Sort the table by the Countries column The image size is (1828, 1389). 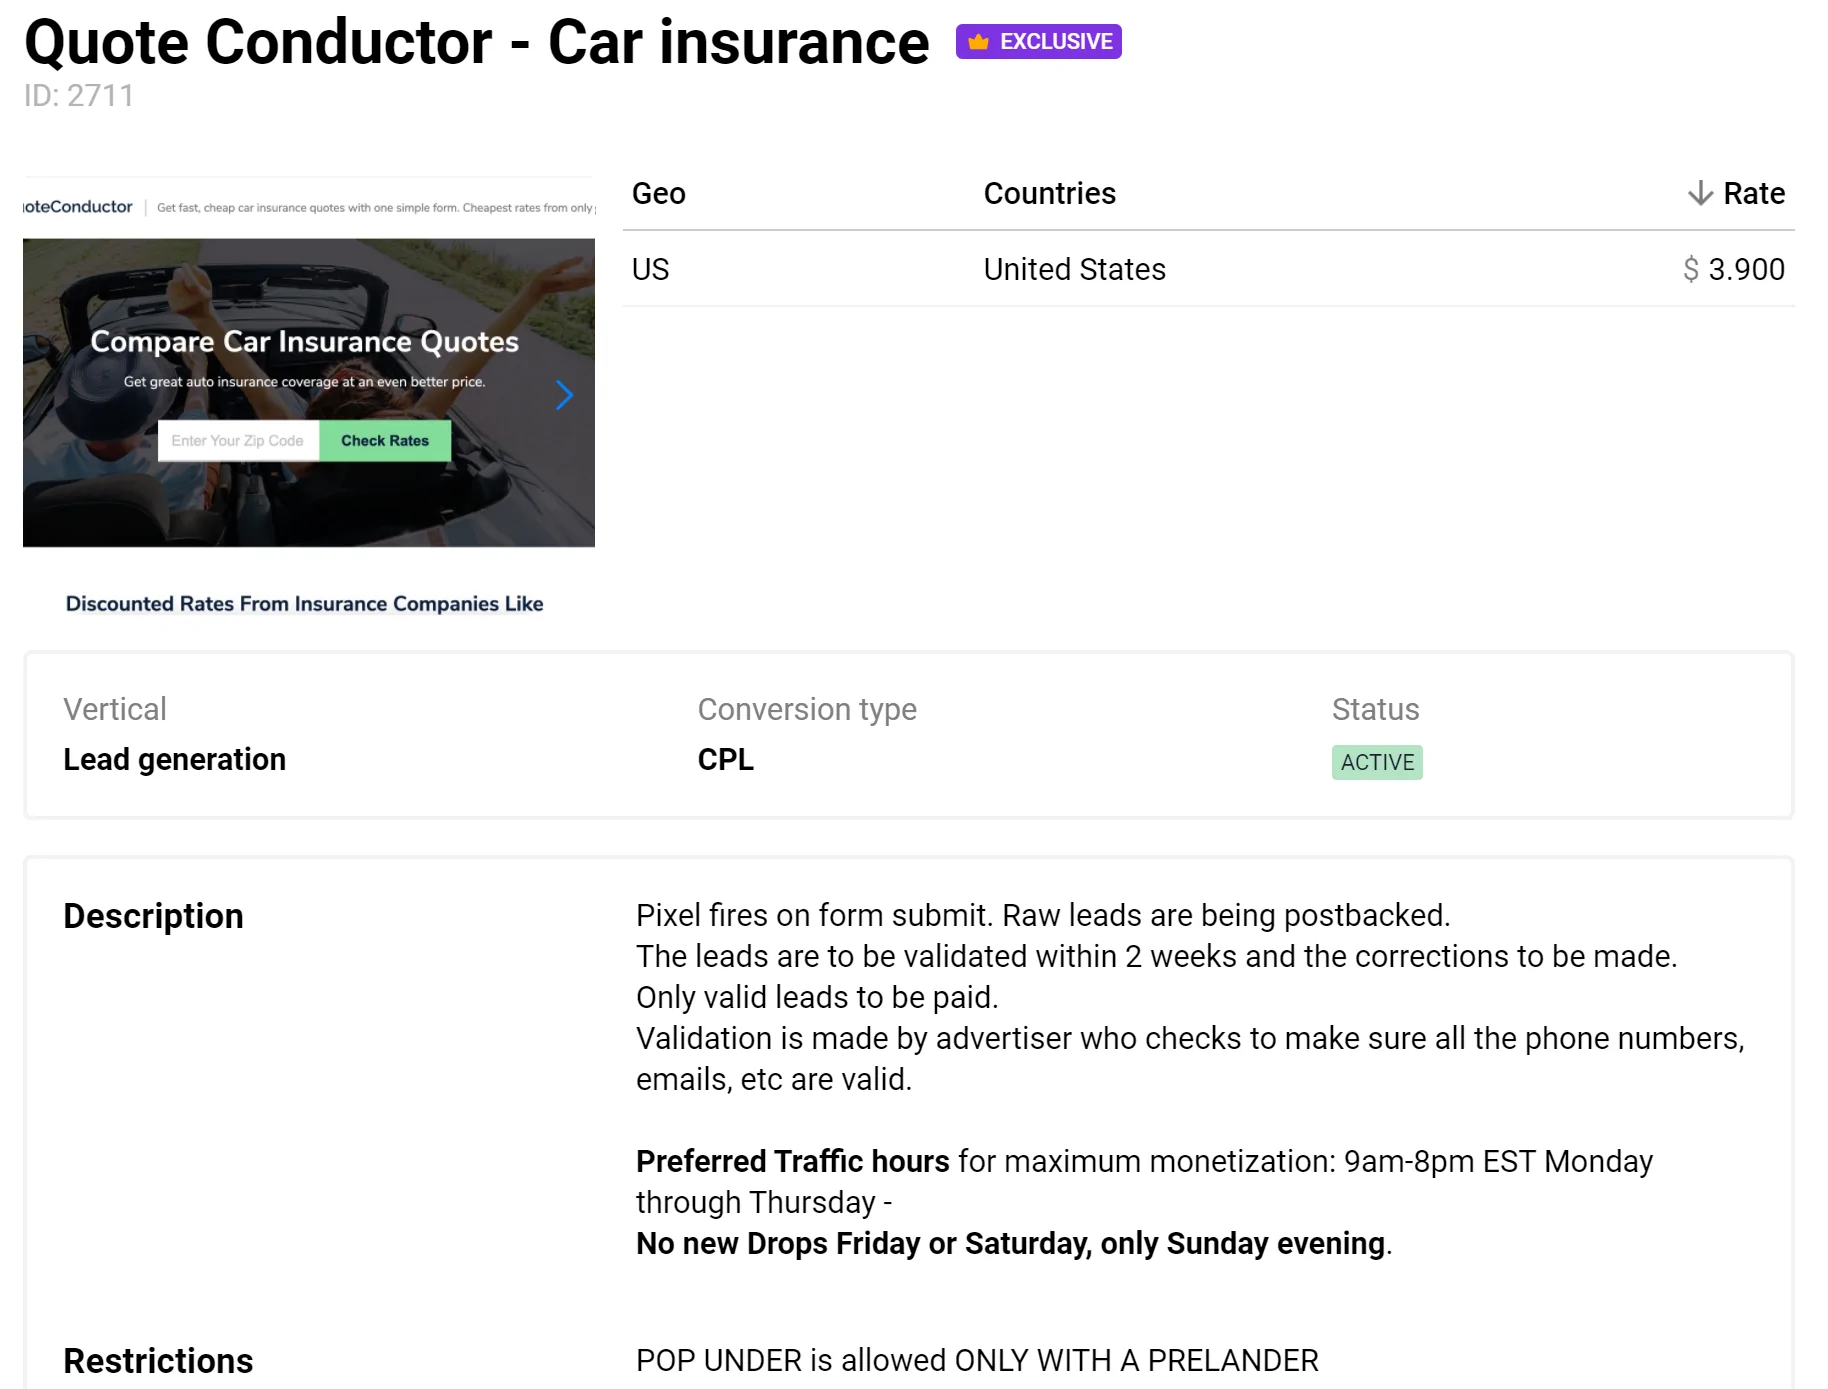coord(1049,193)
